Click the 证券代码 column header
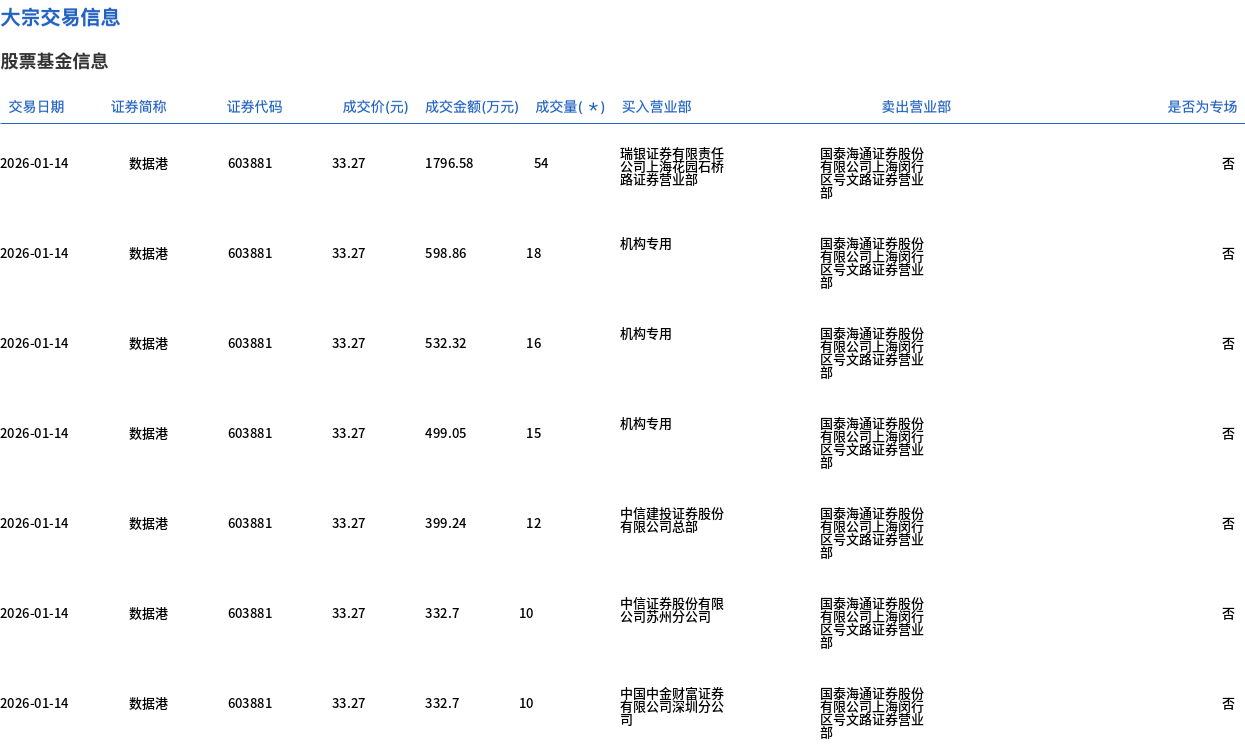Viewport: 1245px width, 754px height. tap(255, 107)
